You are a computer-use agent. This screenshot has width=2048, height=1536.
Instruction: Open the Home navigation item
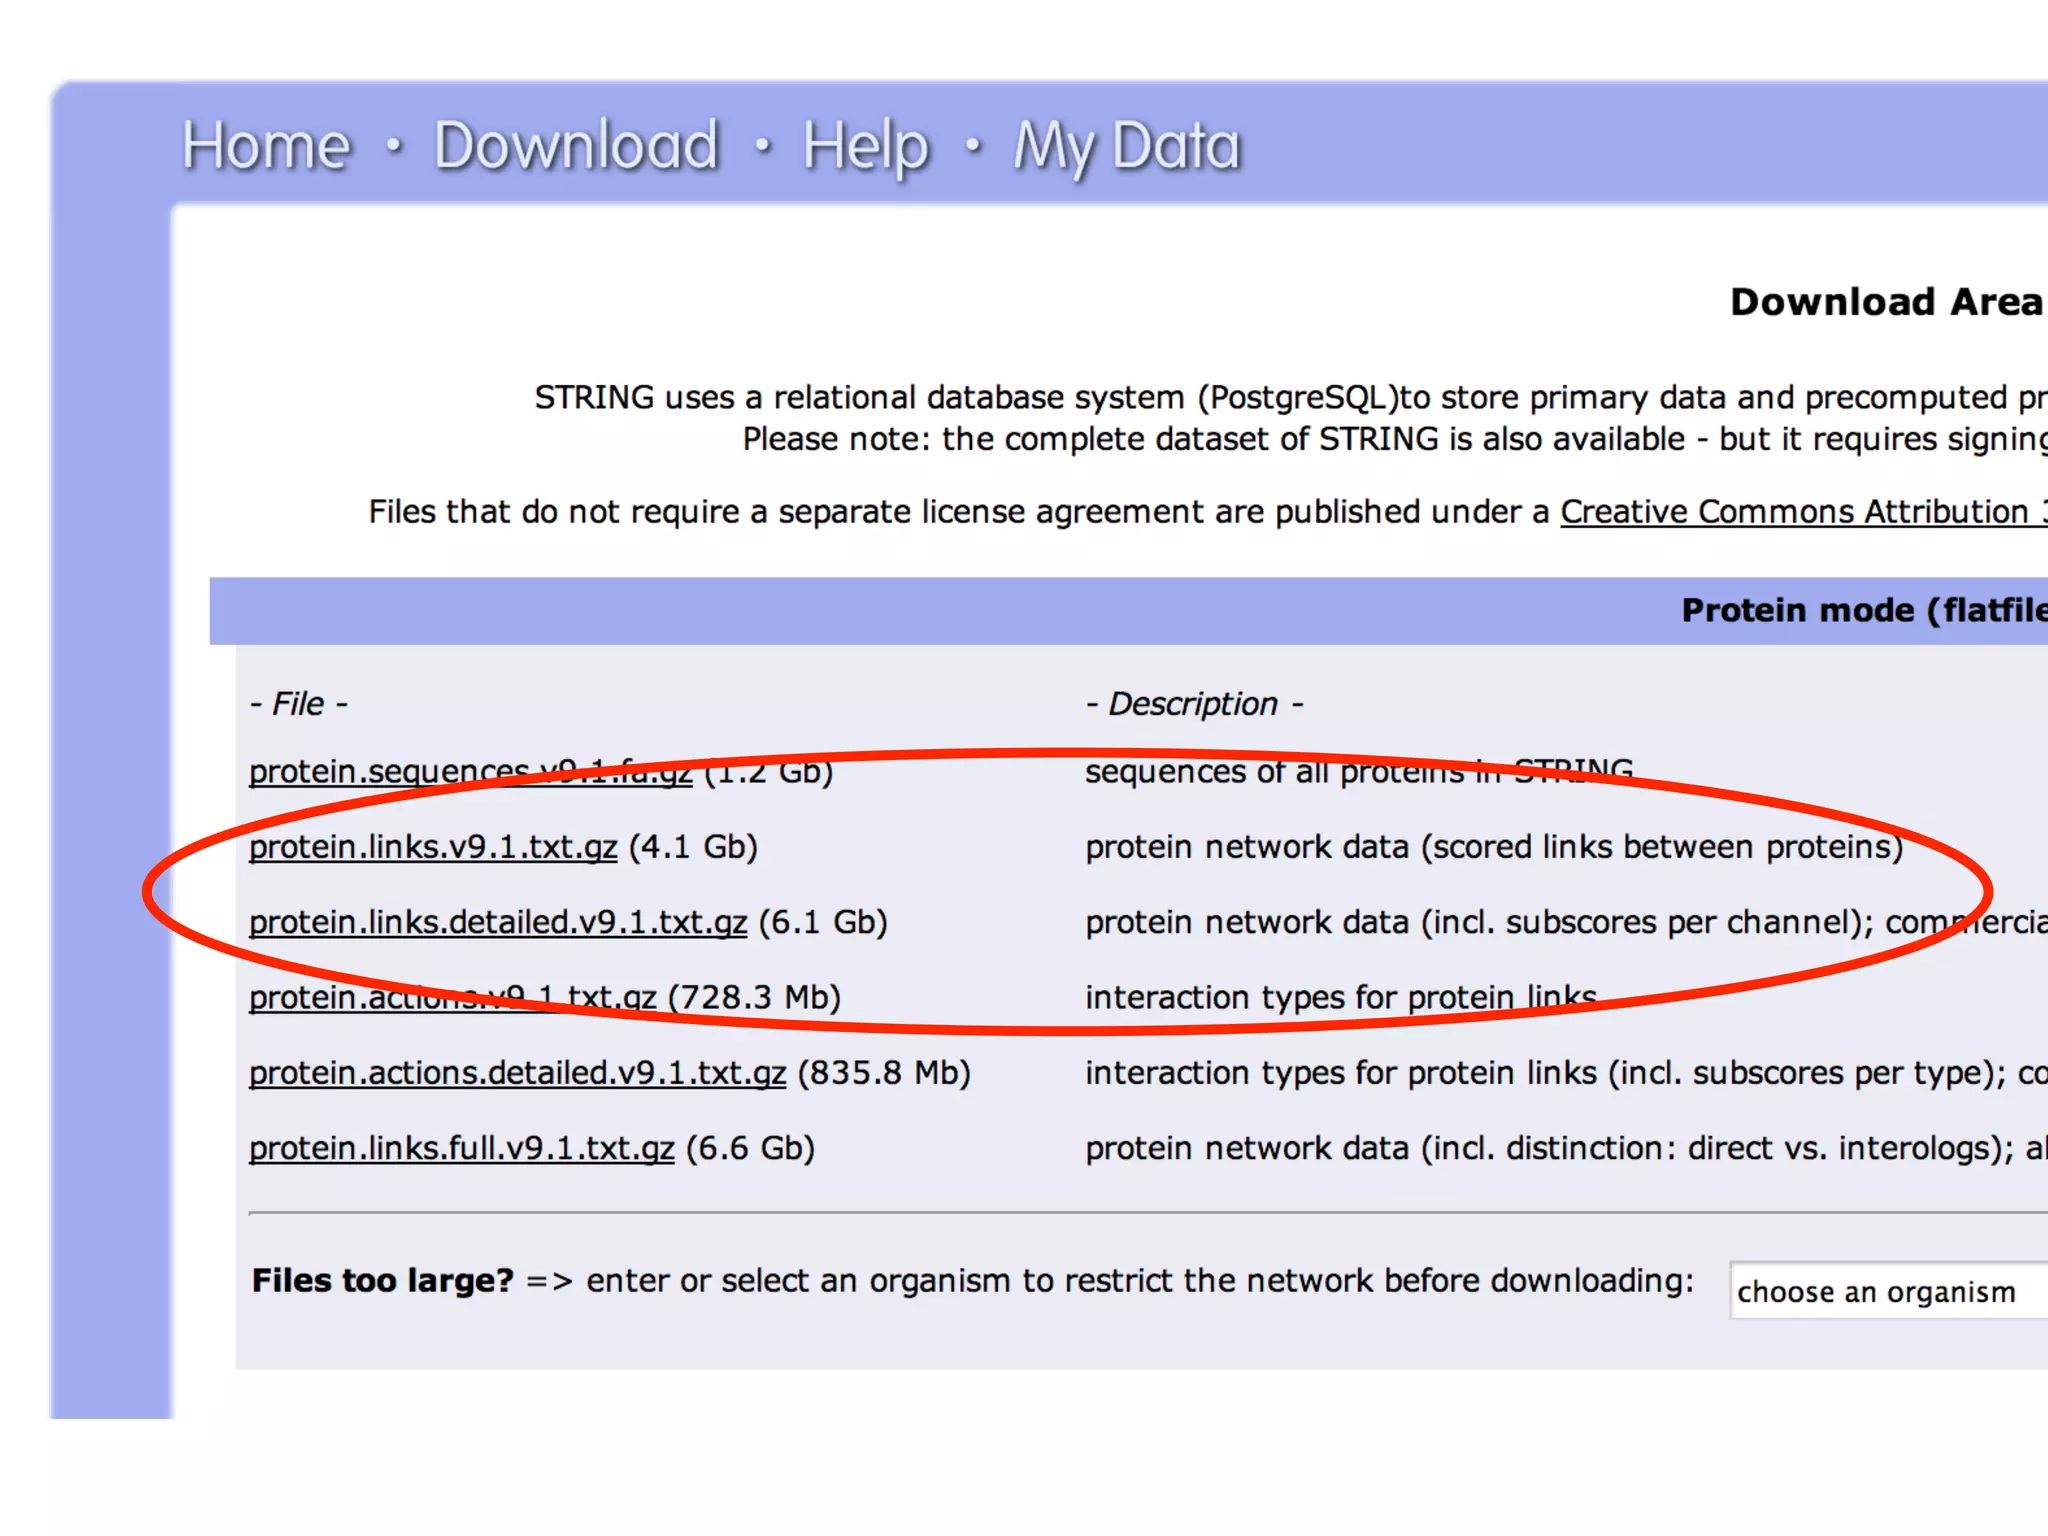266,146
